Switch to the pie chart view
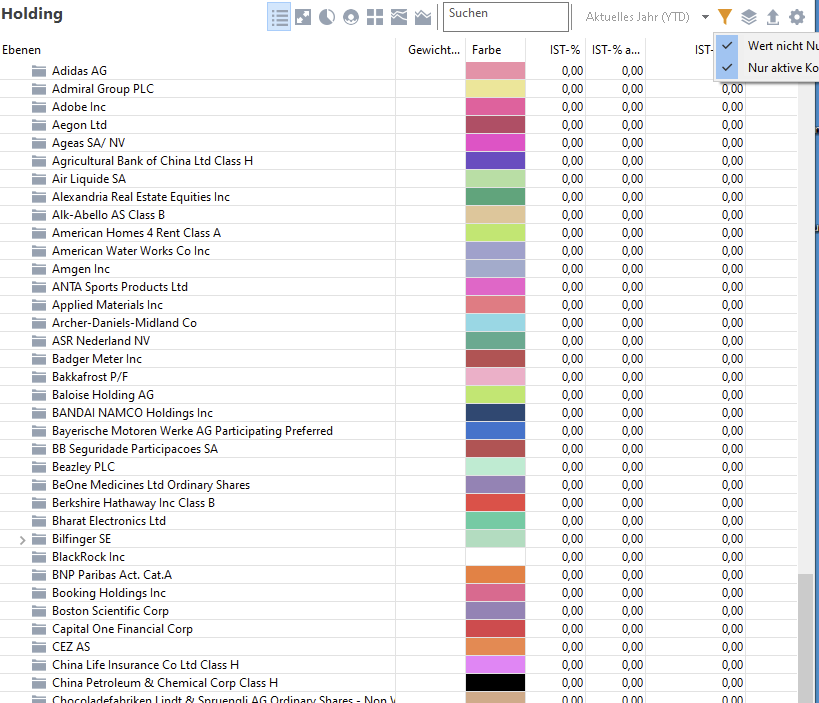This screenshot has height=703, width=819. point(327,17)
